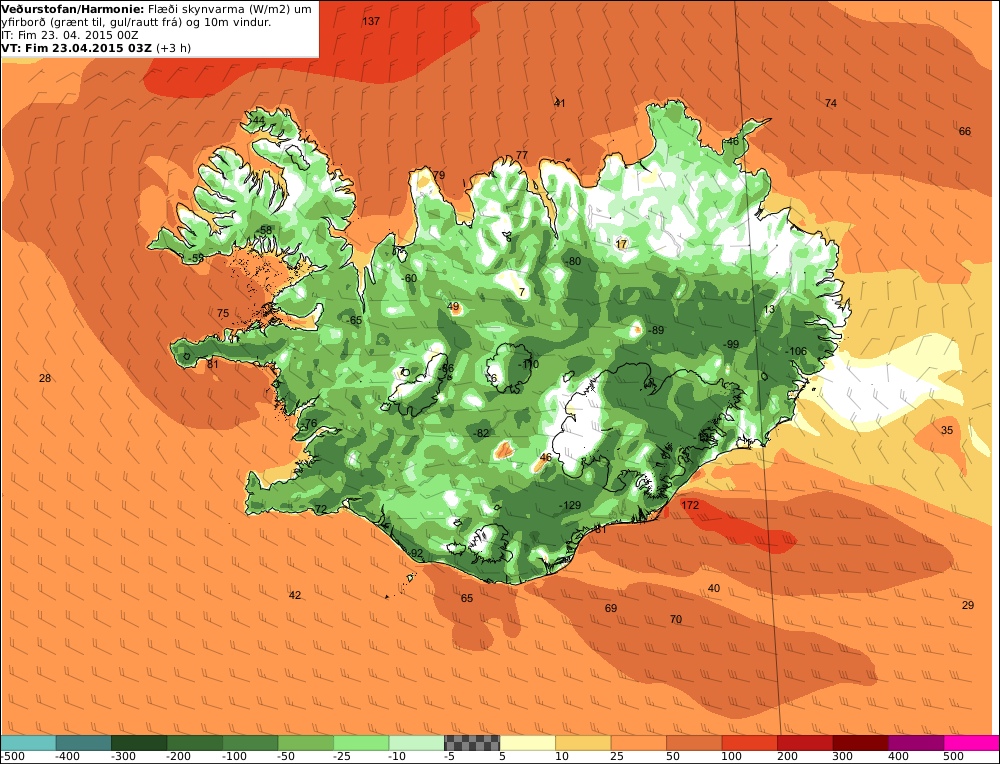Click the '69' flux value over the sea

coord(611,608)
